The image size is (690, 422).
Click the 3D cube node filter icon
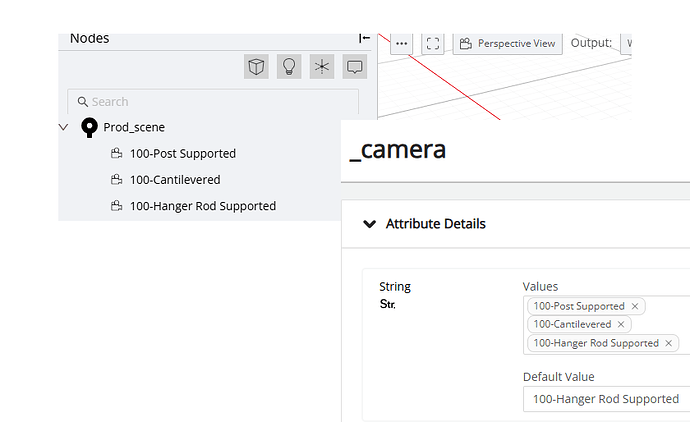click(257, 67)
